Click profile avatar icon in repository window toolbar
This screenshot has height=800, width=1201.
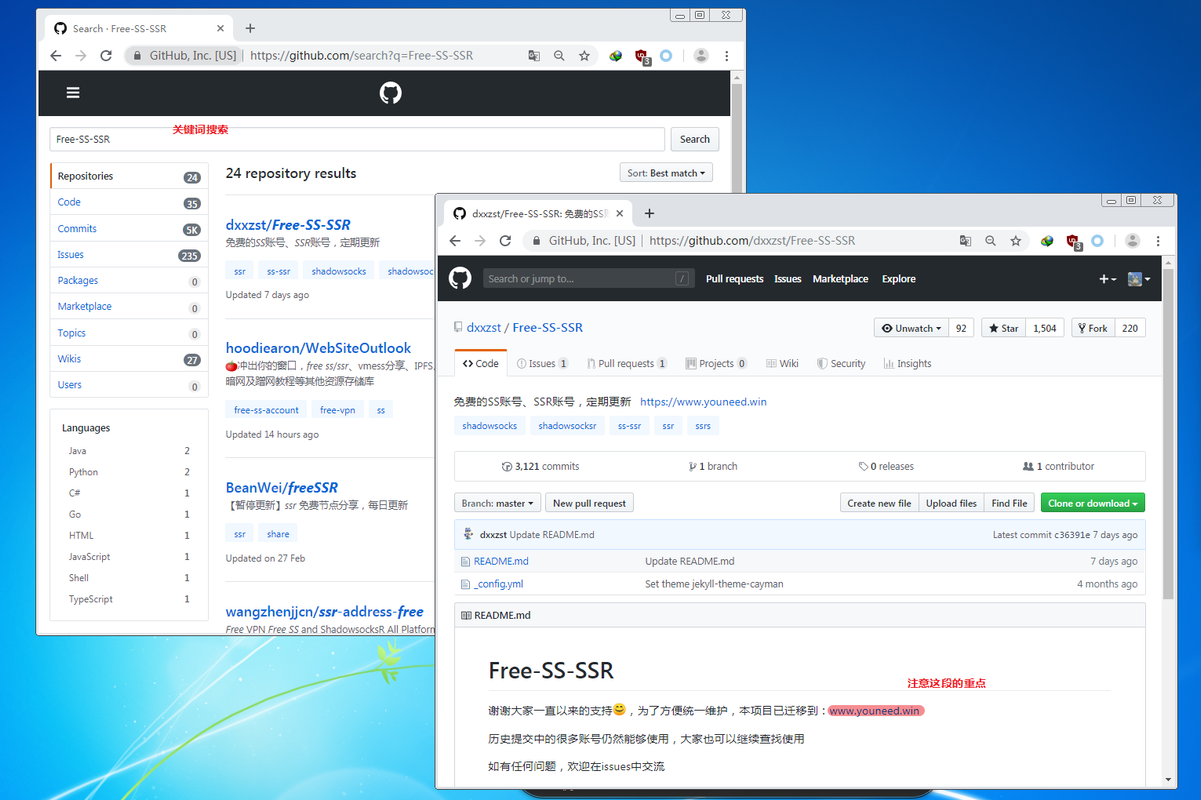tap(1132, 241)
